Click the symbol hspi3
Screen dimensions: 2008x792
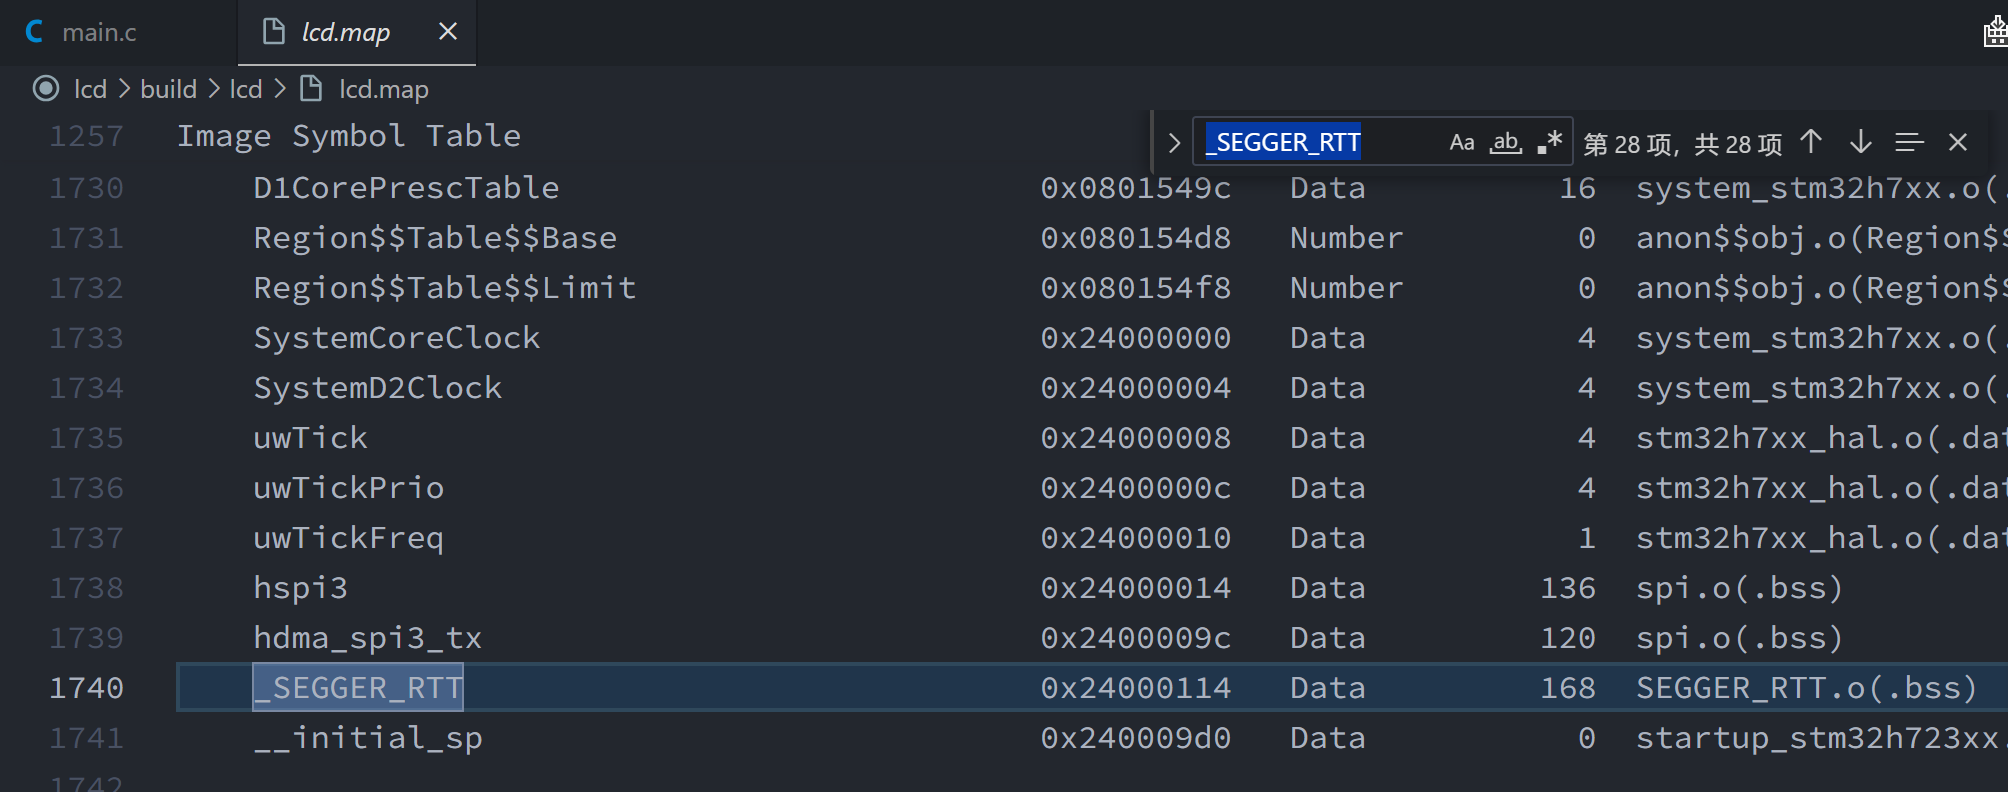(x=301, y=588)
